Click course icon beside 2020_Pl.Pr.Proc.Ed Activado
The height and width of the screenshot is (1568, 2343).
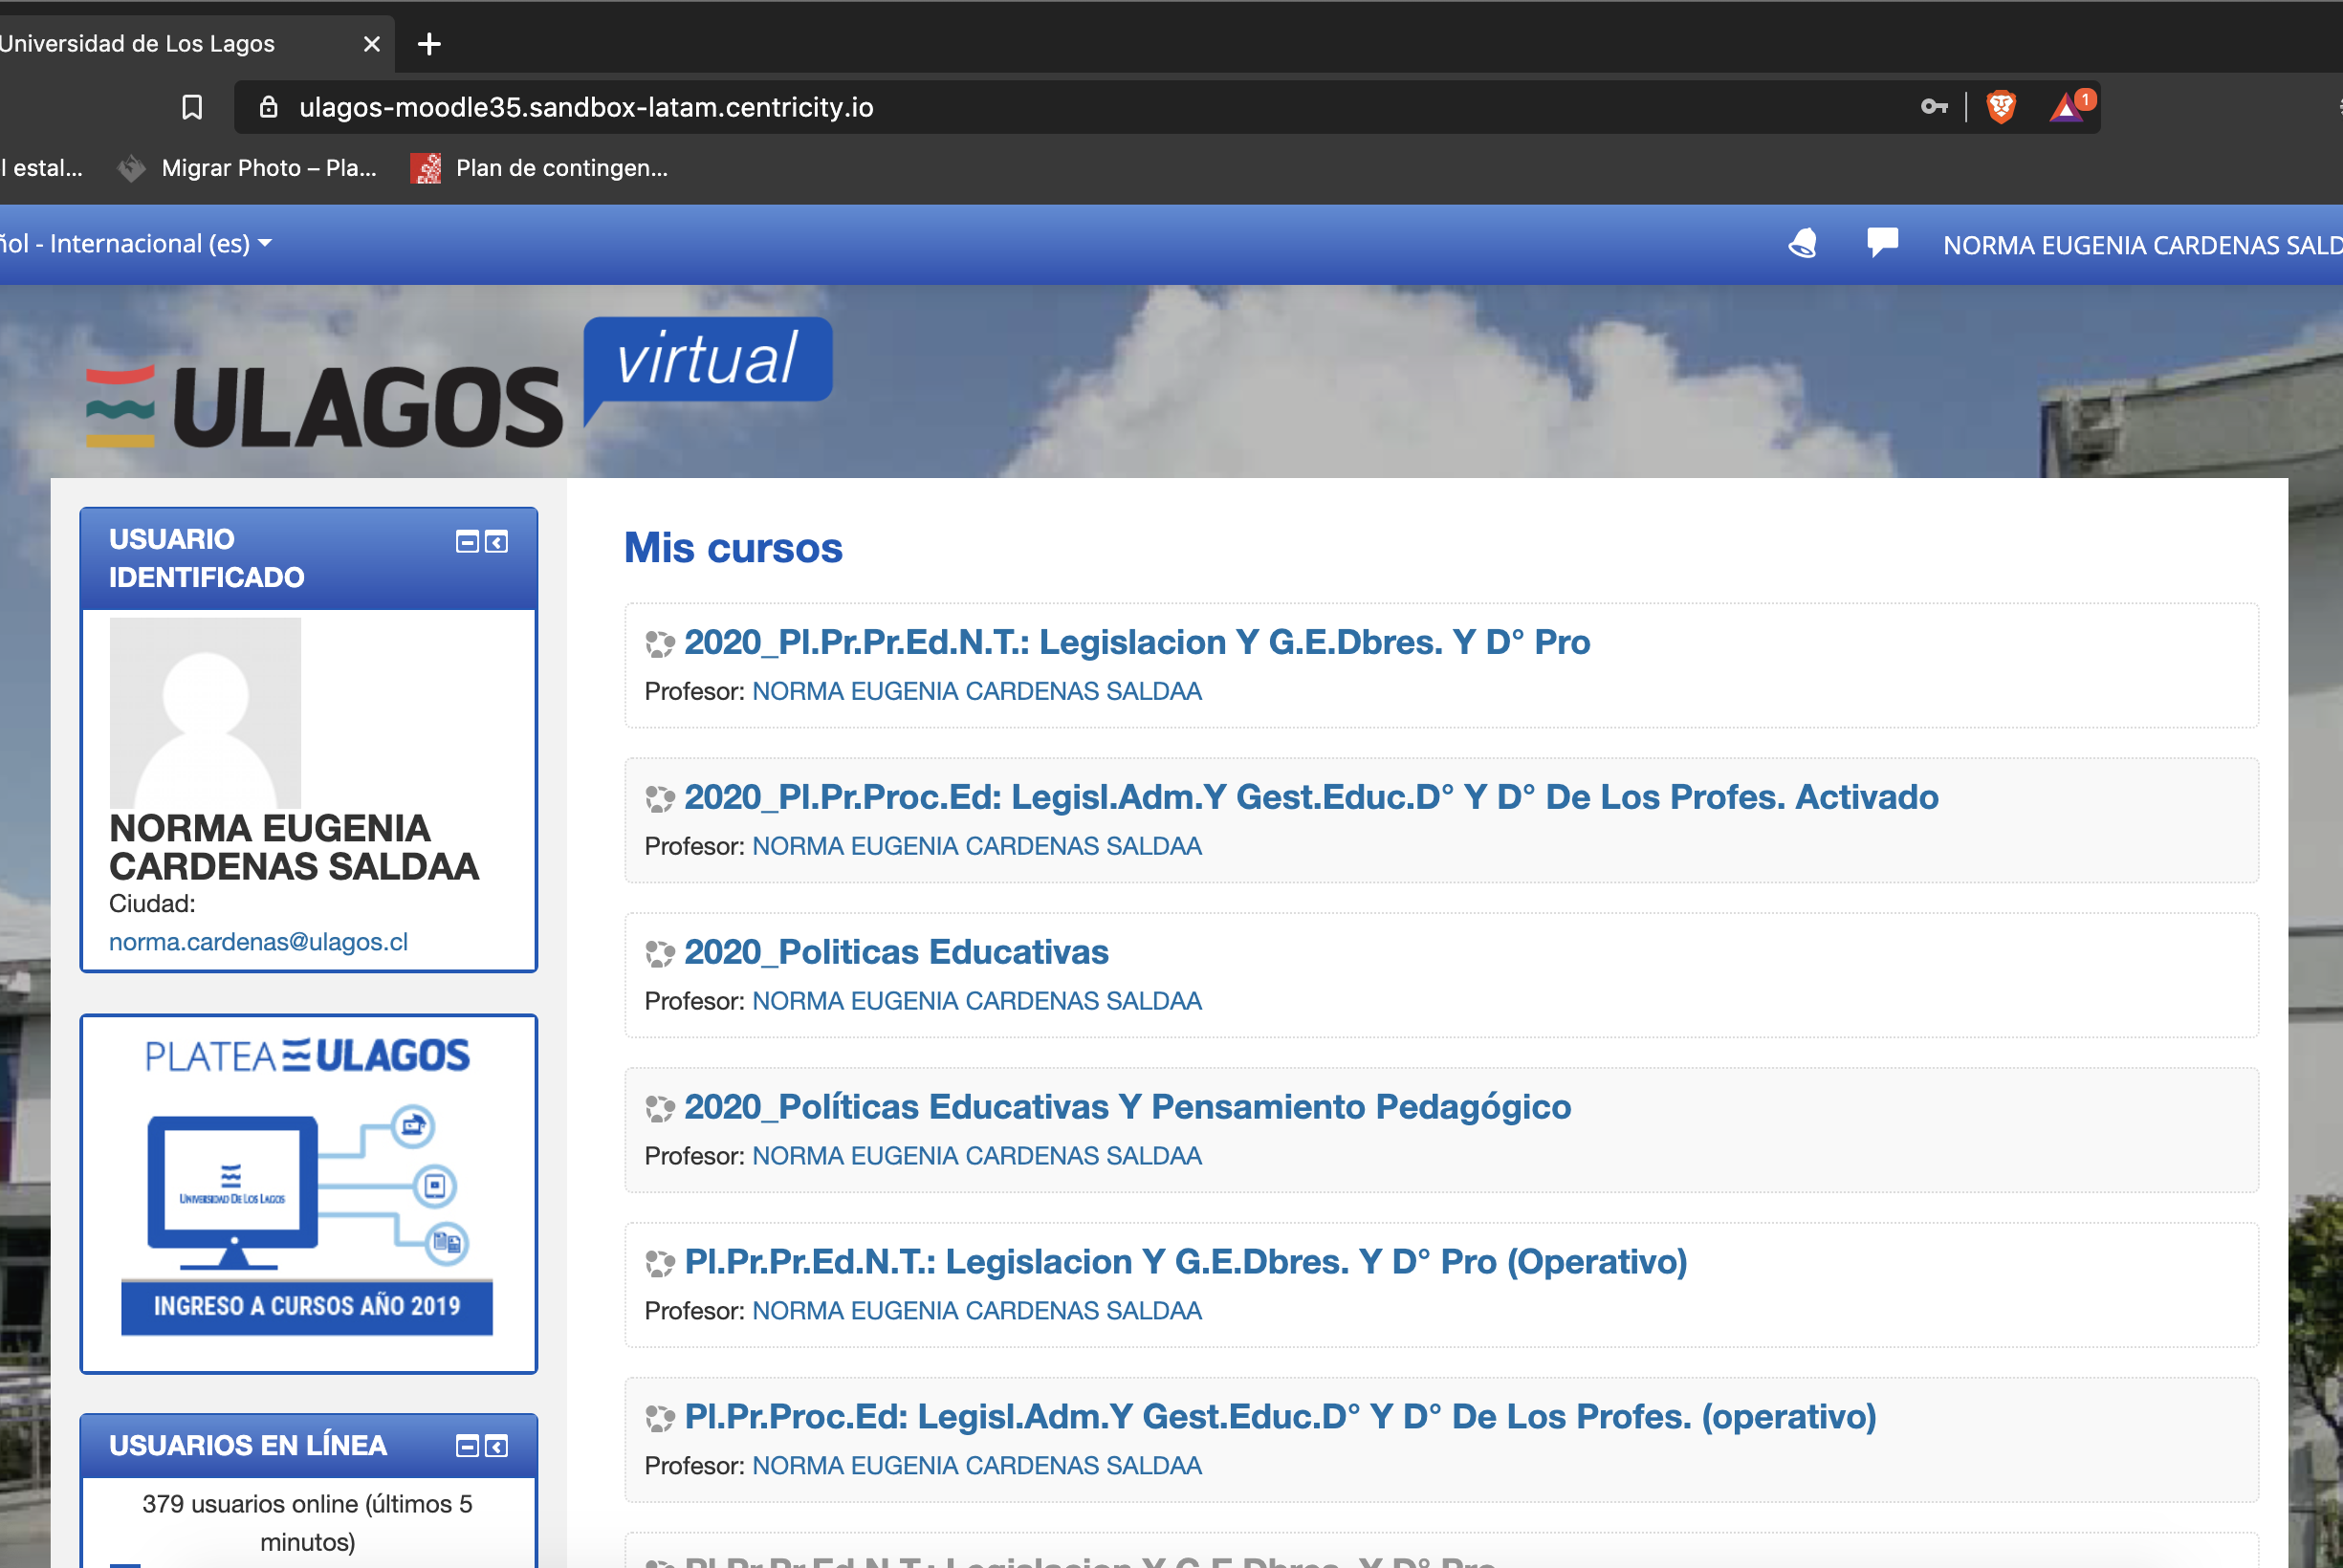point(660,799)
